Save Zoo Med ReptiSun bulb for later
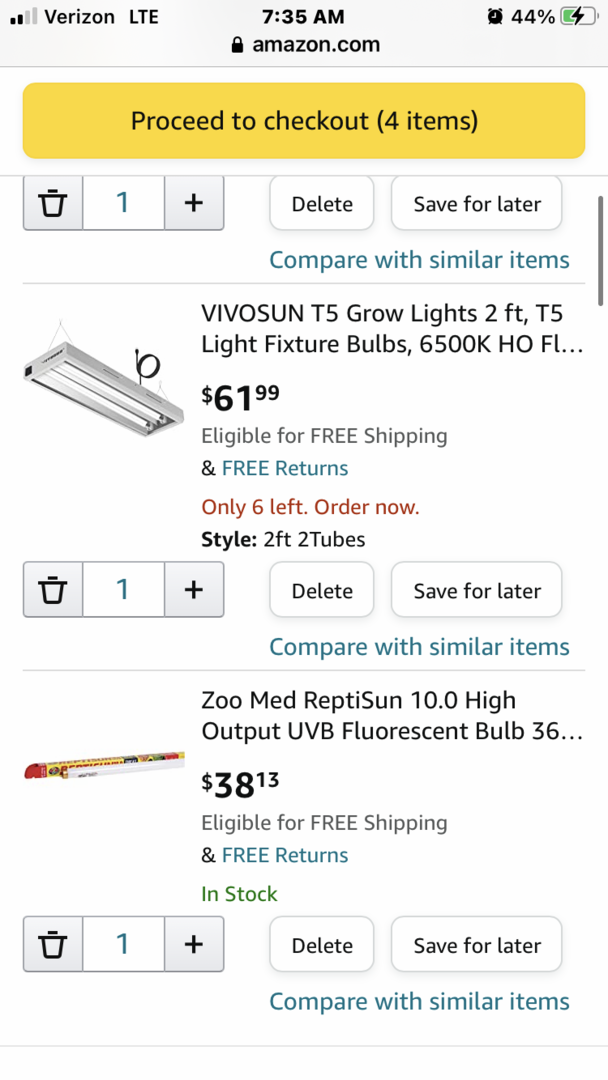This screenshot has width=608, height=1080. [x=476, y=944]
